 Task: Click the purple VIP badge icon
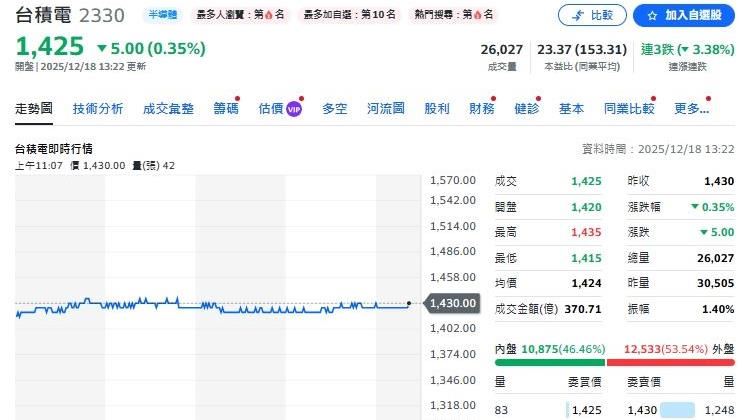coord(294,109)
